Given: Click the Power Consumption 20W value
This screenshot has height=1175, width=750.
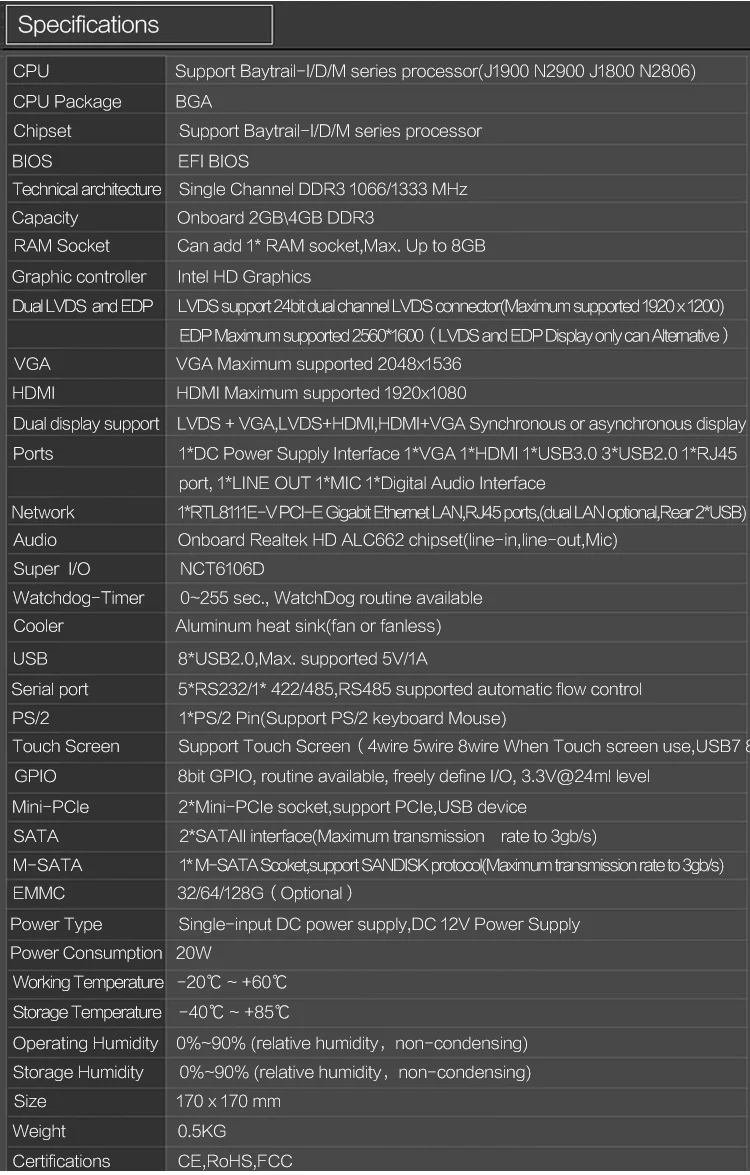Looking at the screenshot, I should point(193,952).
